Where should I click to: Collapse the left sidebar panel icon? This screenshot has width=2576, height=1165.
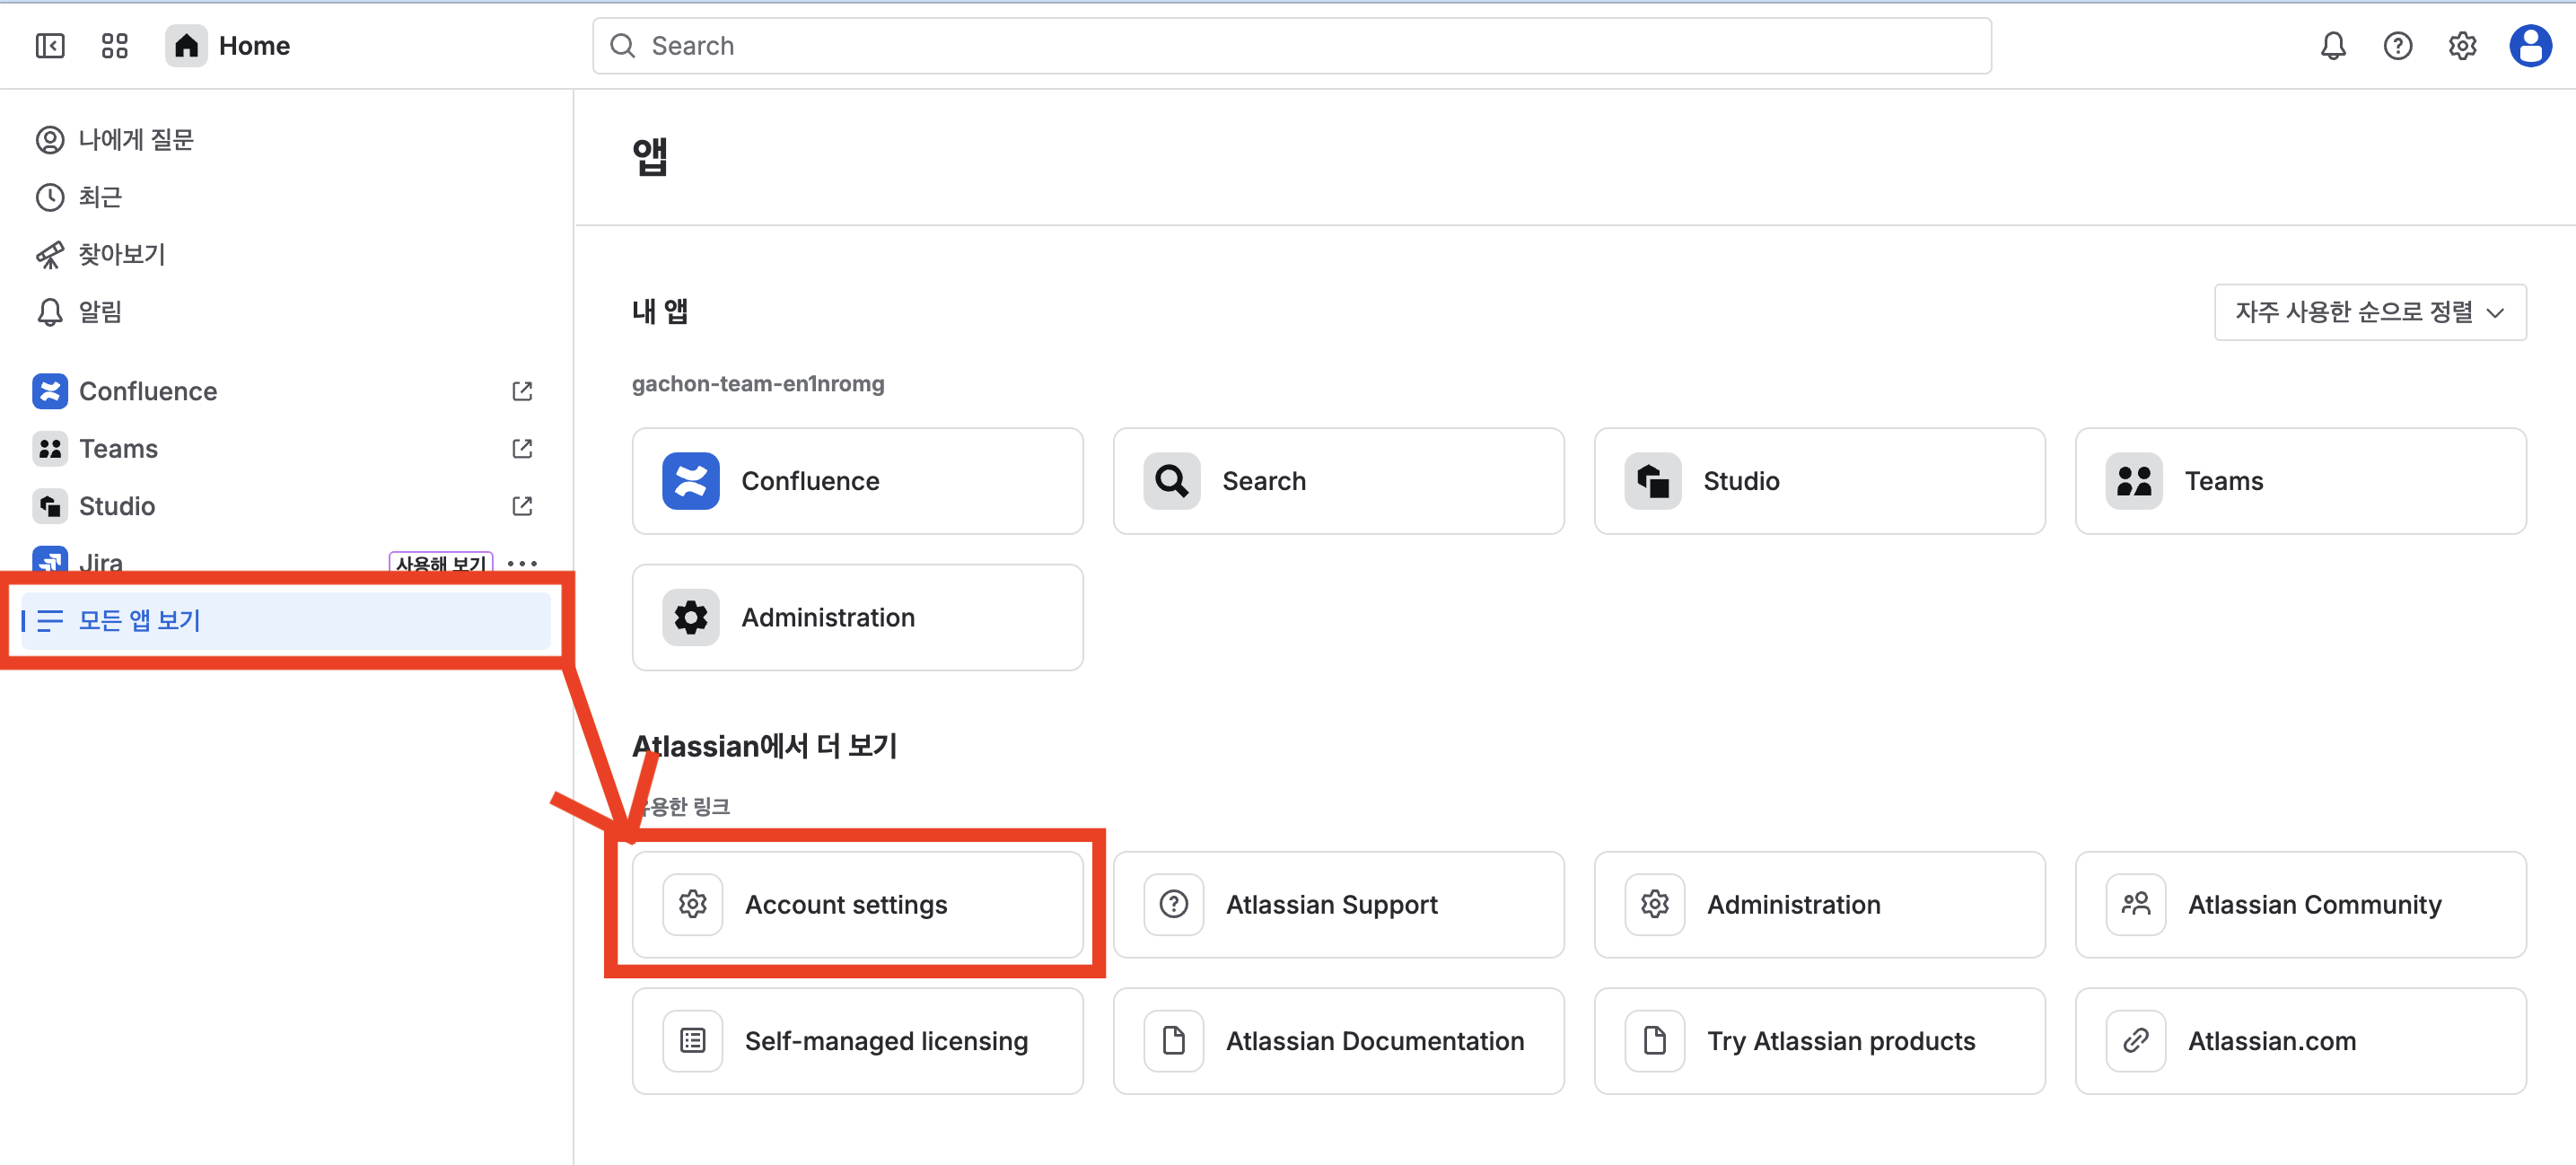click(x=50, y=46)
